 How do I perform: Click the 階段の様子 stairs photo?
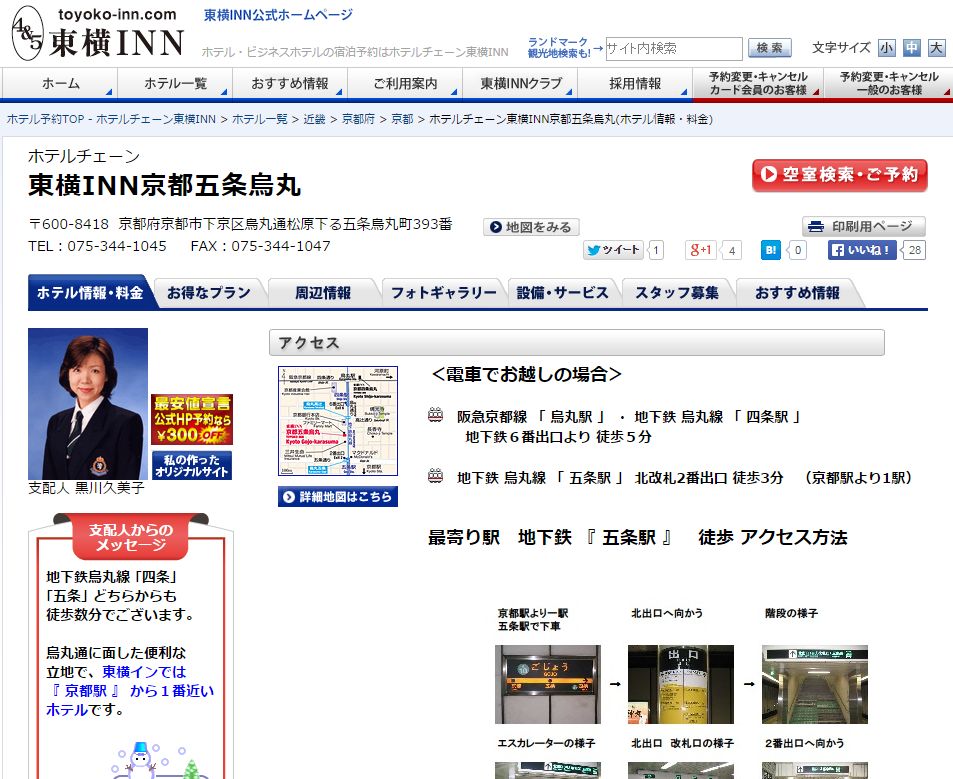pyautogui.click(x=815, y=684)
